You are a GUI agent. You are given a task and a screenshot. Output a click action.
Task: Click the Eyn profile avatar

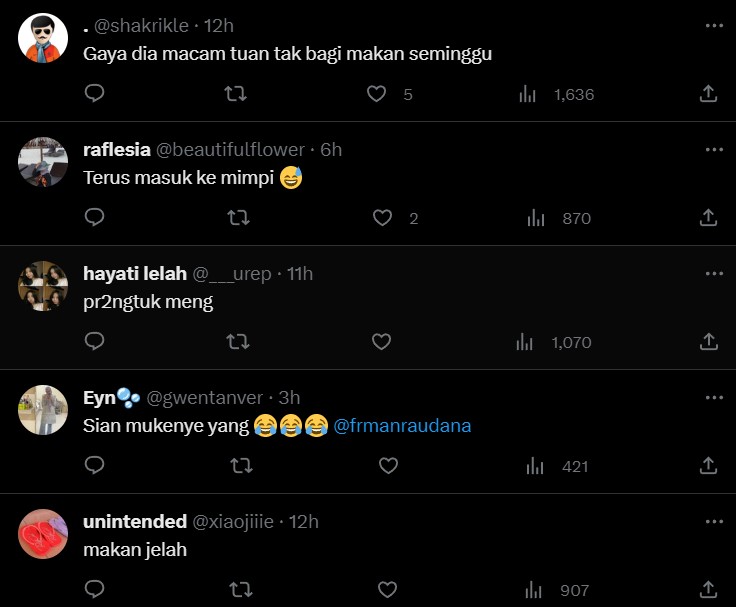pos(43,410)
